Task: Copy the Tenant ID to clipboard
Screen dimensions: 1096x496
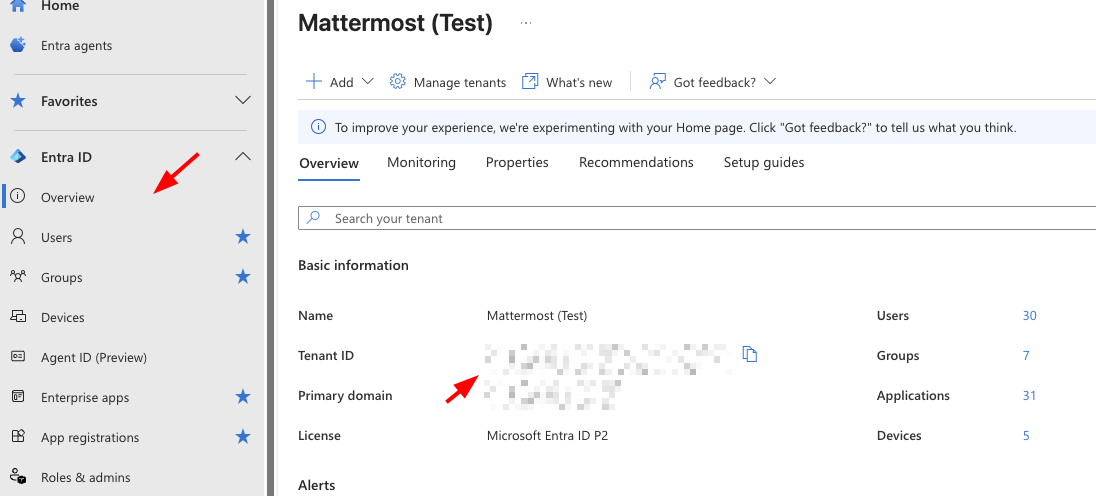Action: point(750,354)
